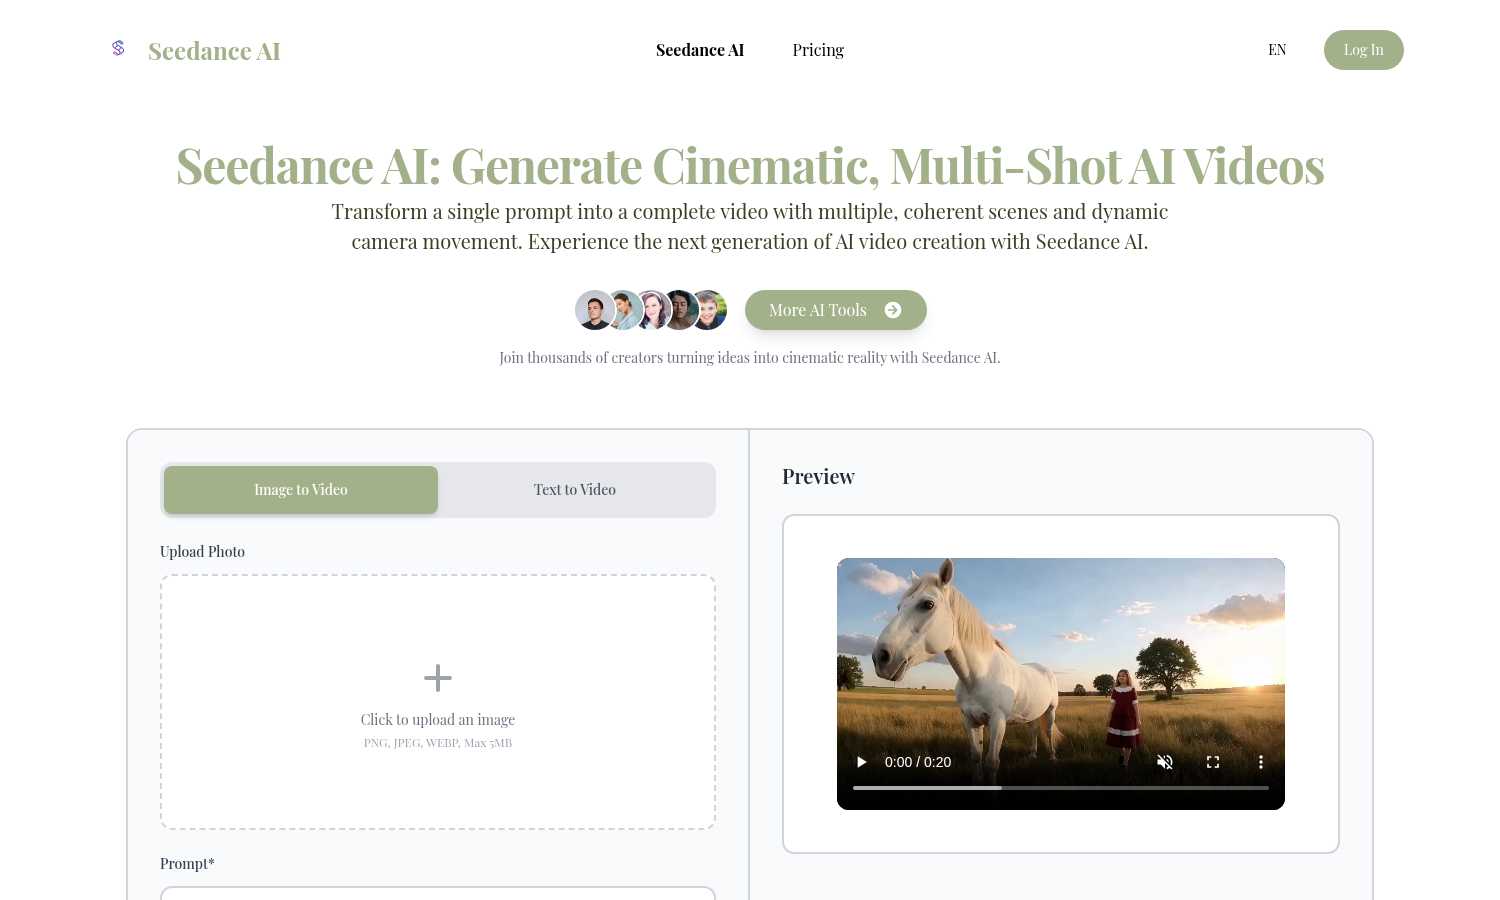1500x900 pixels.
Task: Open the Pricing page
Action: 818,50
